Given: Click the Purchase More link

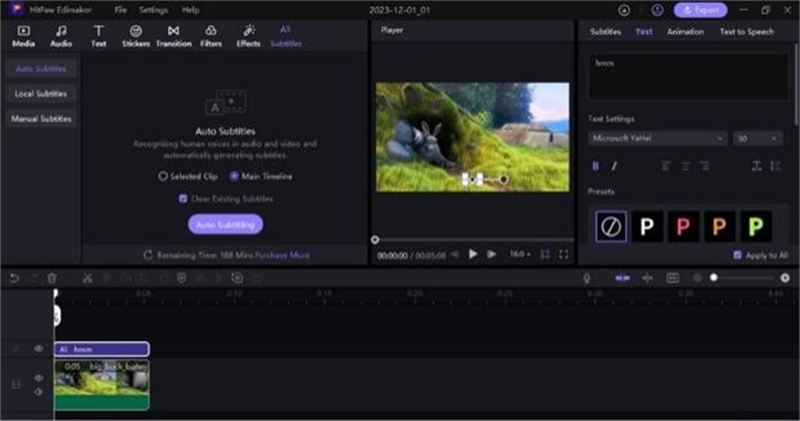Looking at the screenshot, I should (283, 255).
